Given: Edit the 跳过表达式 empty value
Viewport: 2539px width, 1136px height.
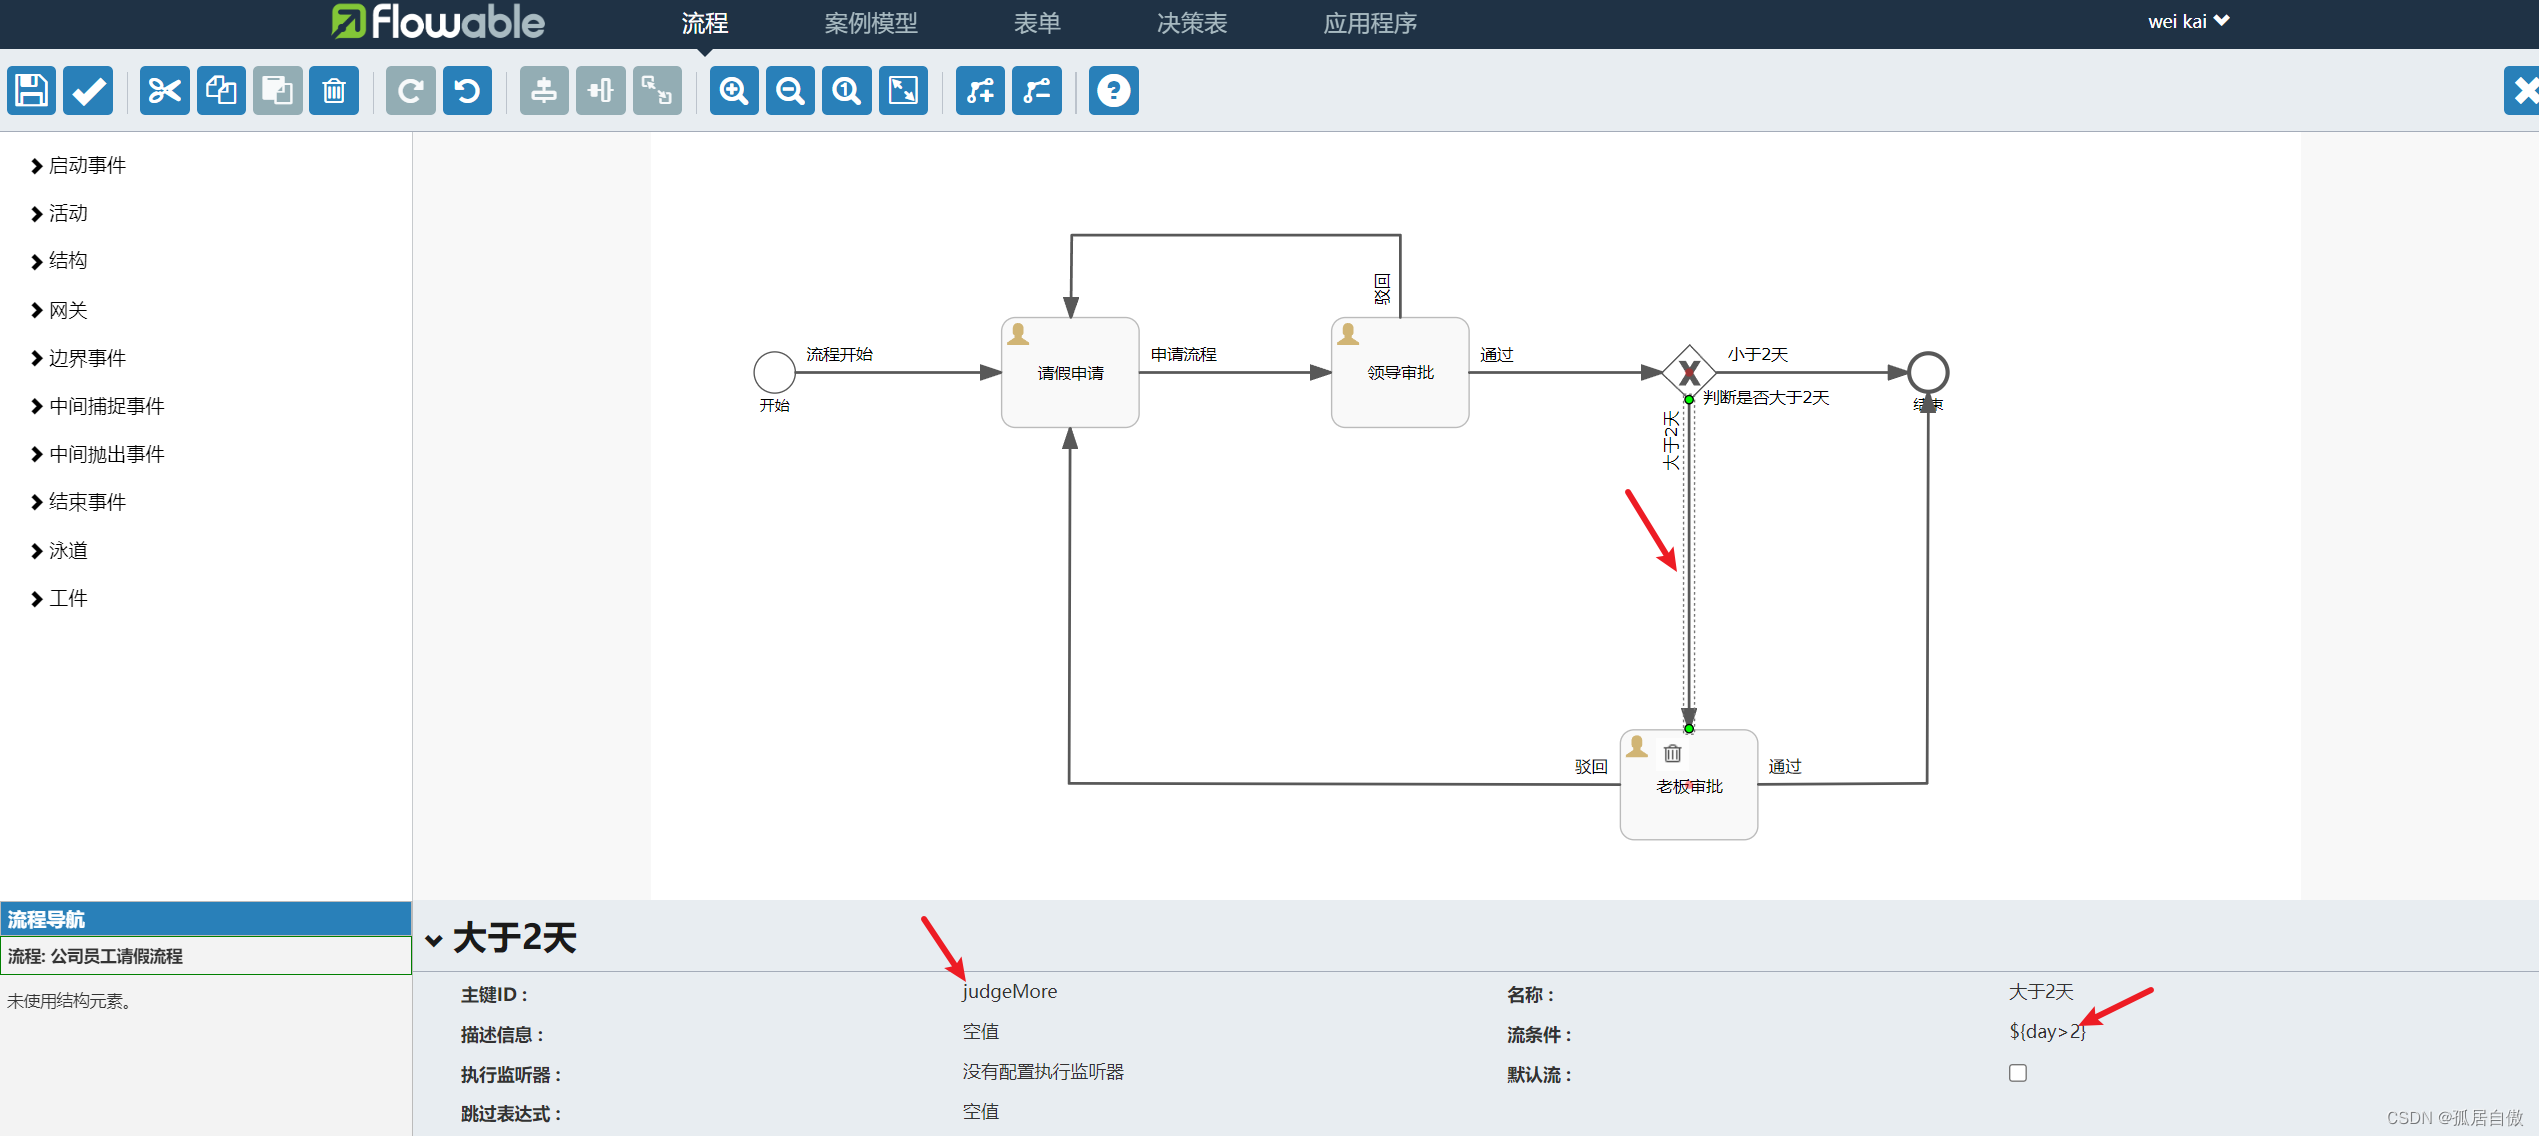Looking at the screenshot, I should [980, 1112].
